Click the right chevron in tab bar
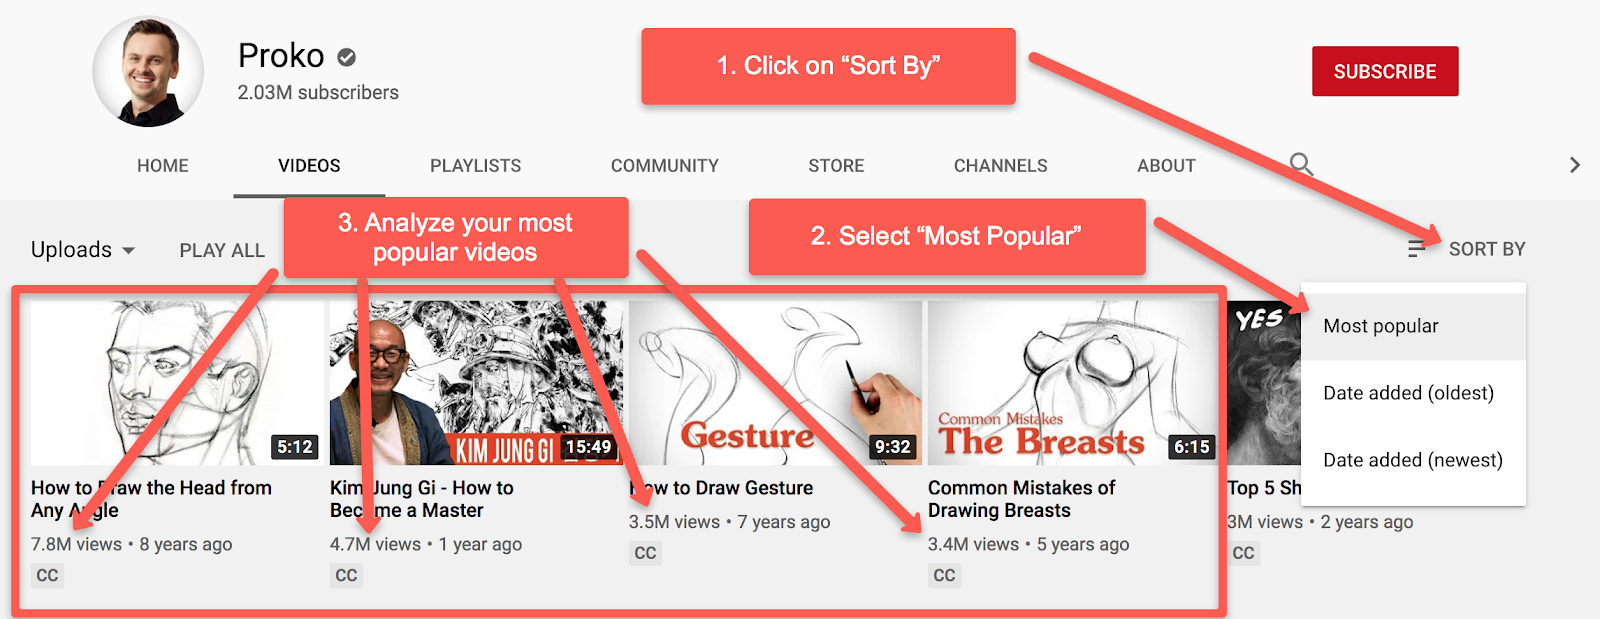The image size is (1600, 619). click(x=1574, y=165)
